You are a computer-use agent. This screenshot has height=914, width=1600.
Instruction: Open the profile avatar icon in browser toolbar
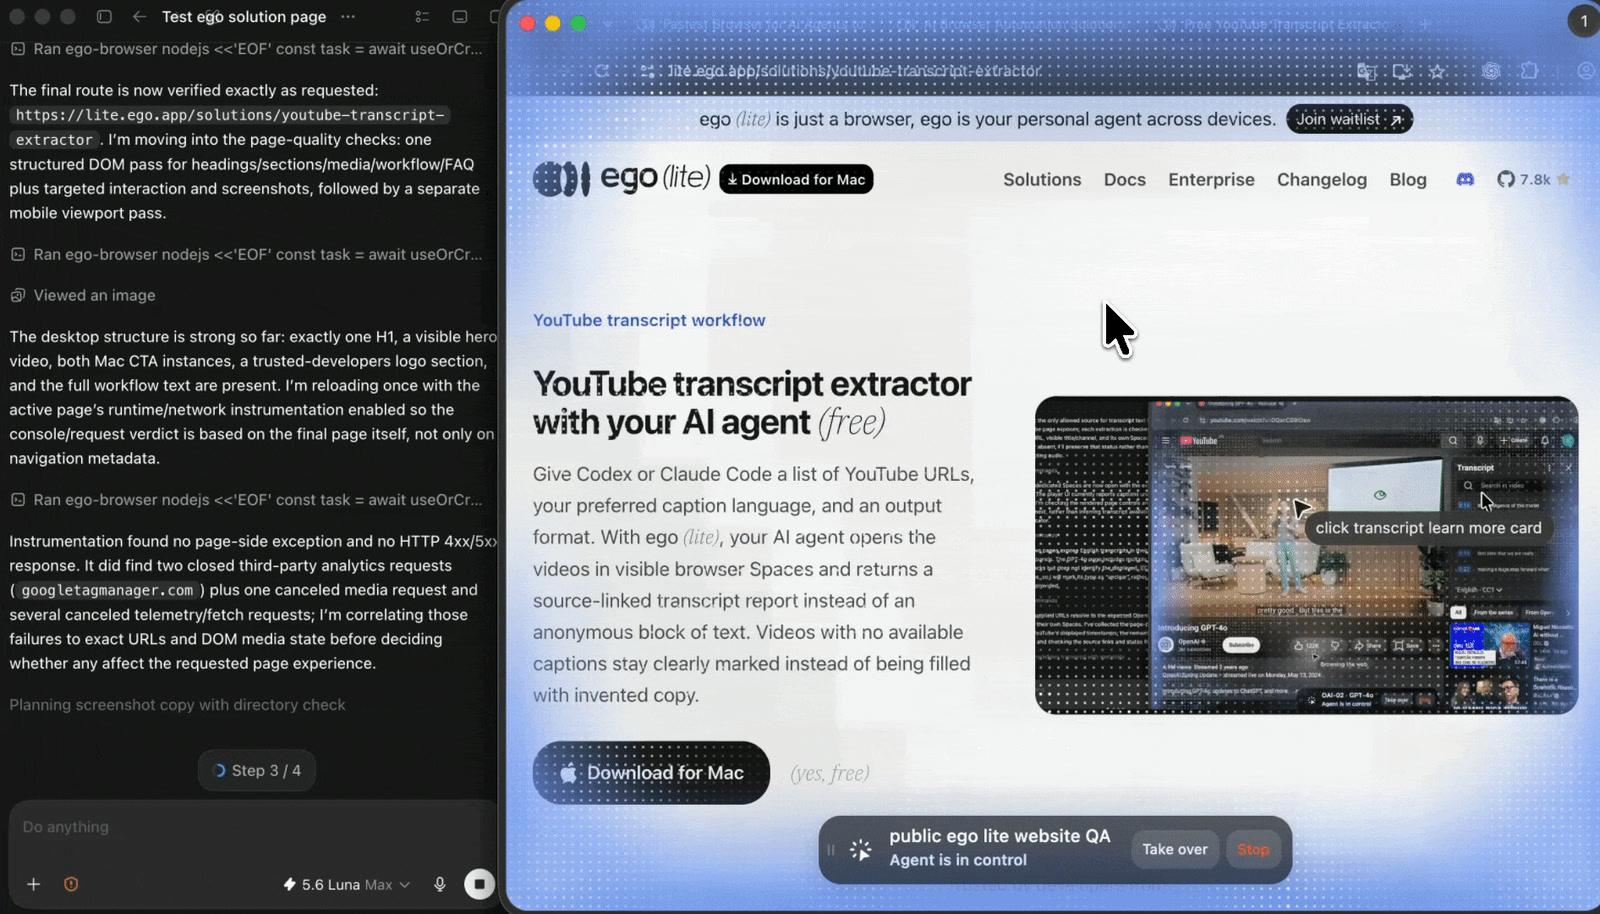pyautogui.click(x=1587, y=71)
